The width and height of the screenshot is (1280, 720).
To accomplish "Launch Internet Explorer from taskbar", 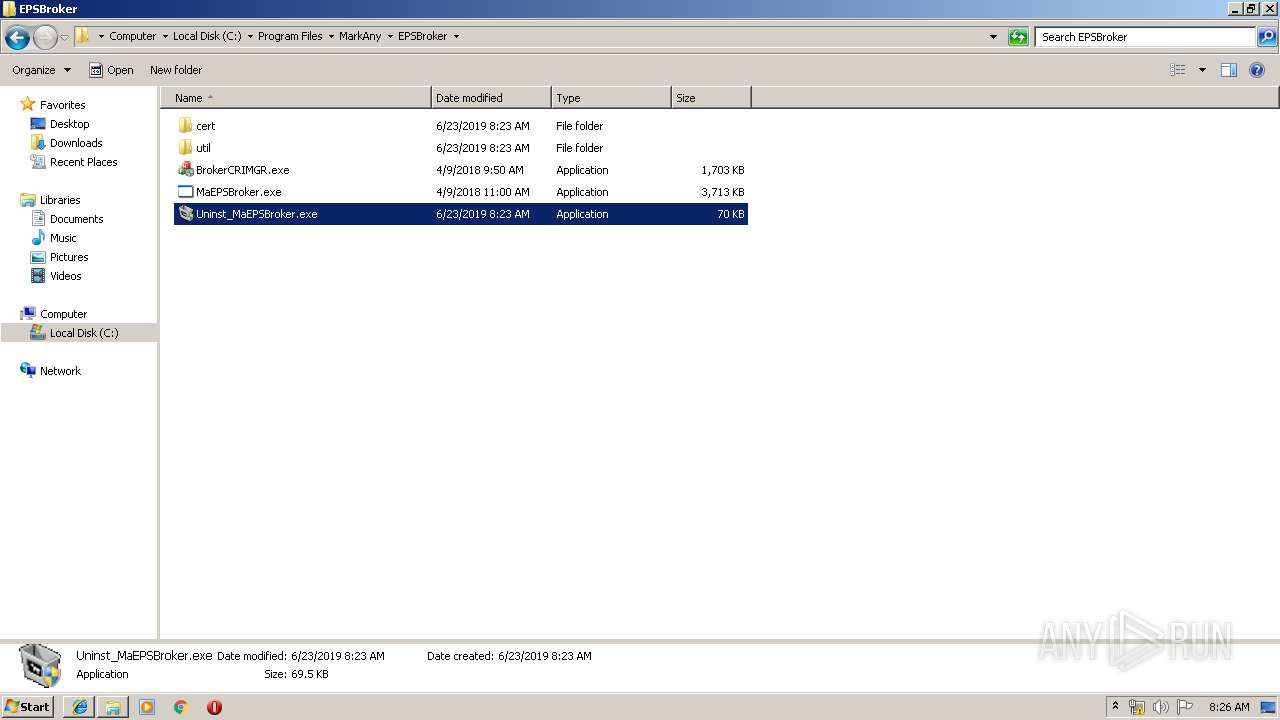I will (x=79, y=707).
